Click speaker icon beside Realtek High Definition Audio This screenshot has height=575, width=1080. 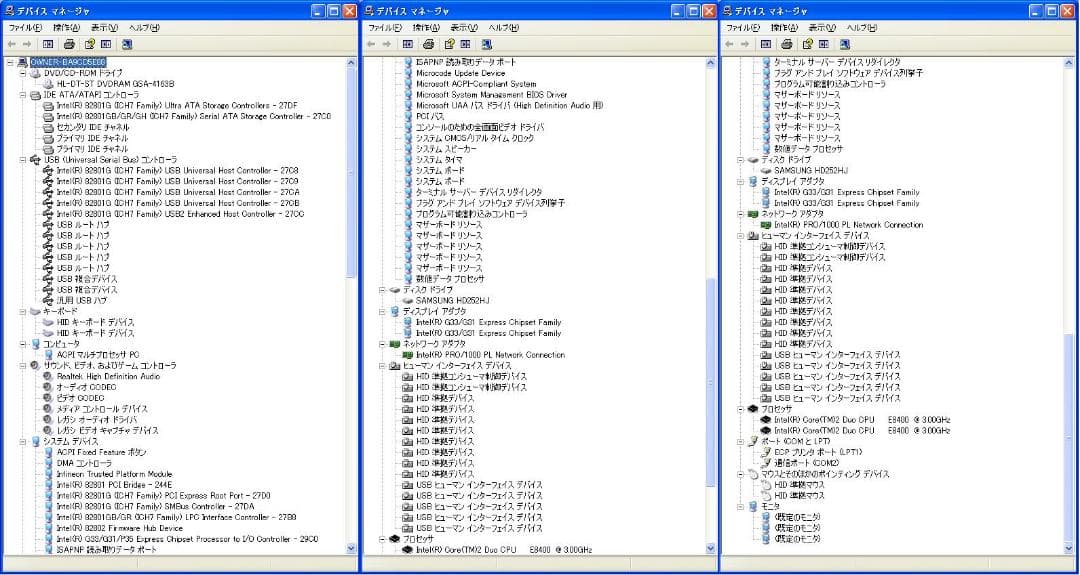[48, 377]
